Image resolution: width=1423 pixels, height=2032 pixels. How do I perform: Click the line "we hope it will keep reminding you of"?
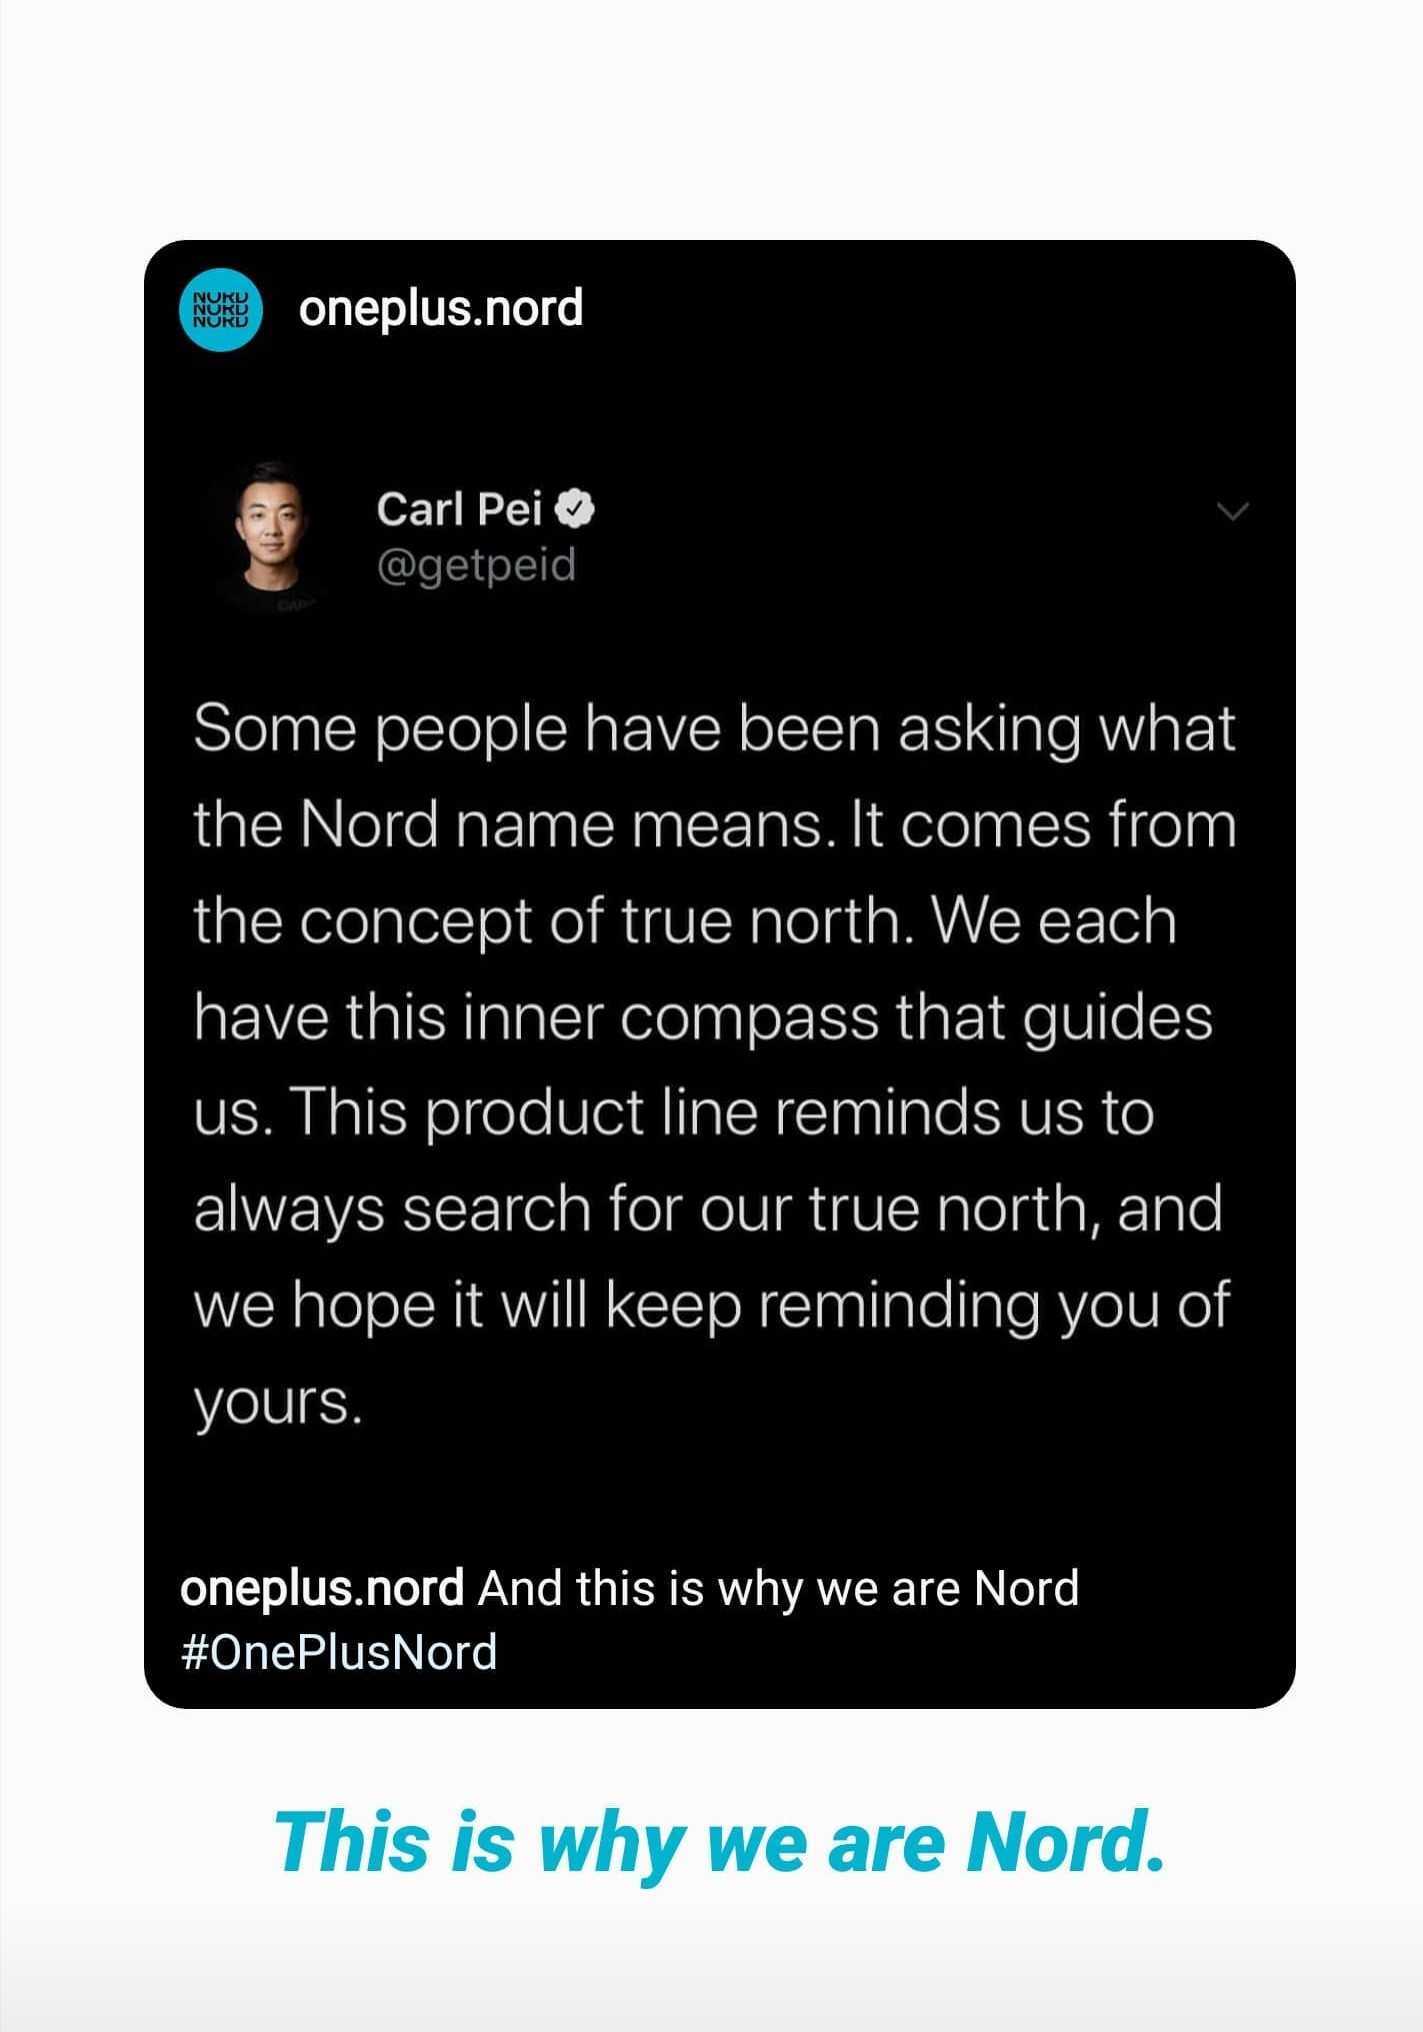point(710,1305)
